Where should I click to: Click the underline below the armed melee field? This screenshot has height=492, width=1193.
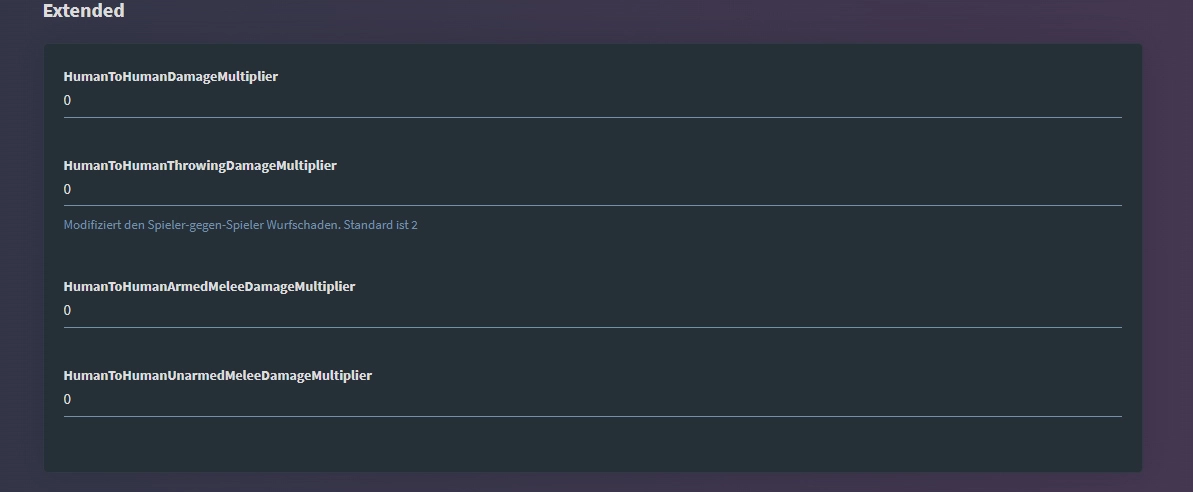coord(592,327)
